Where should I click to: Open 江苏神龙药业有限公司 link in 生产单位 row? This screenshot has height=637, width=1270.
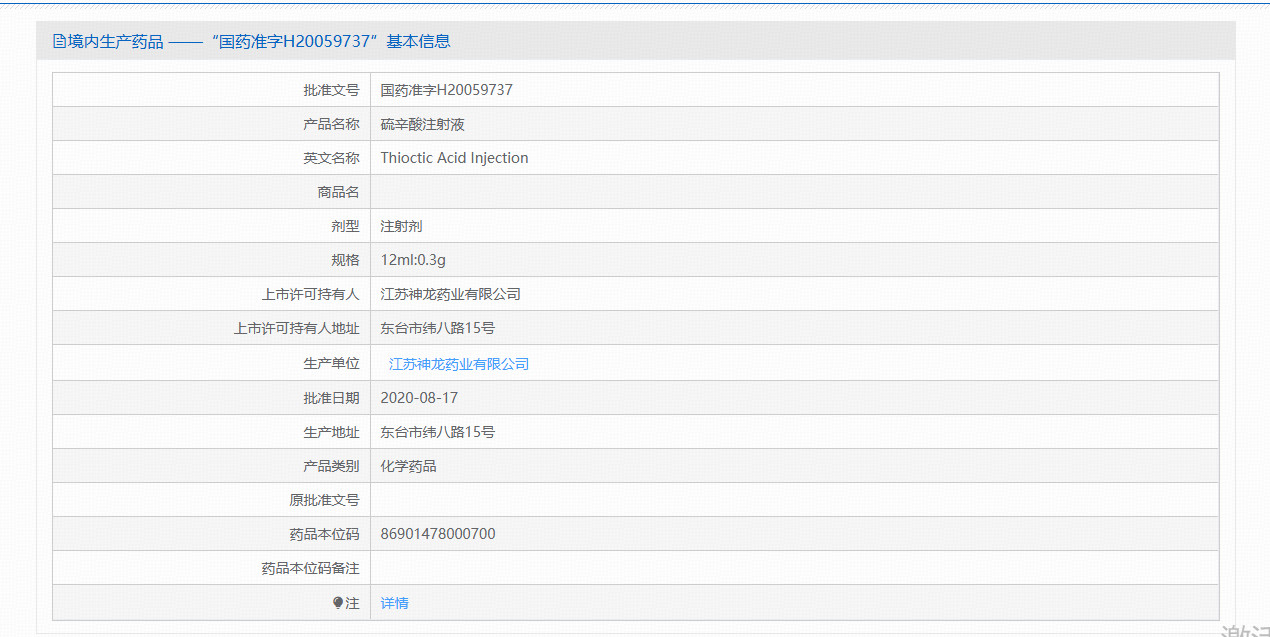(x=458, y=364)
